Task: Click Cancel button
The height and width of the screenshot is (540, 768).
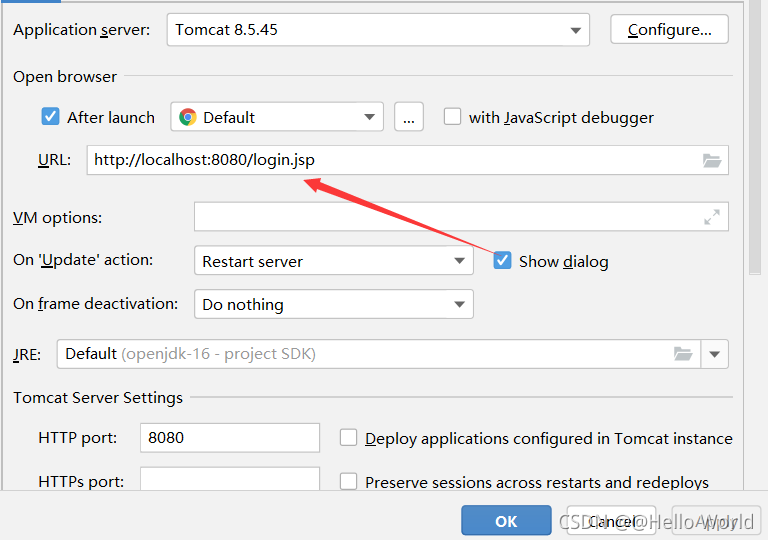Action: point(611,521)
